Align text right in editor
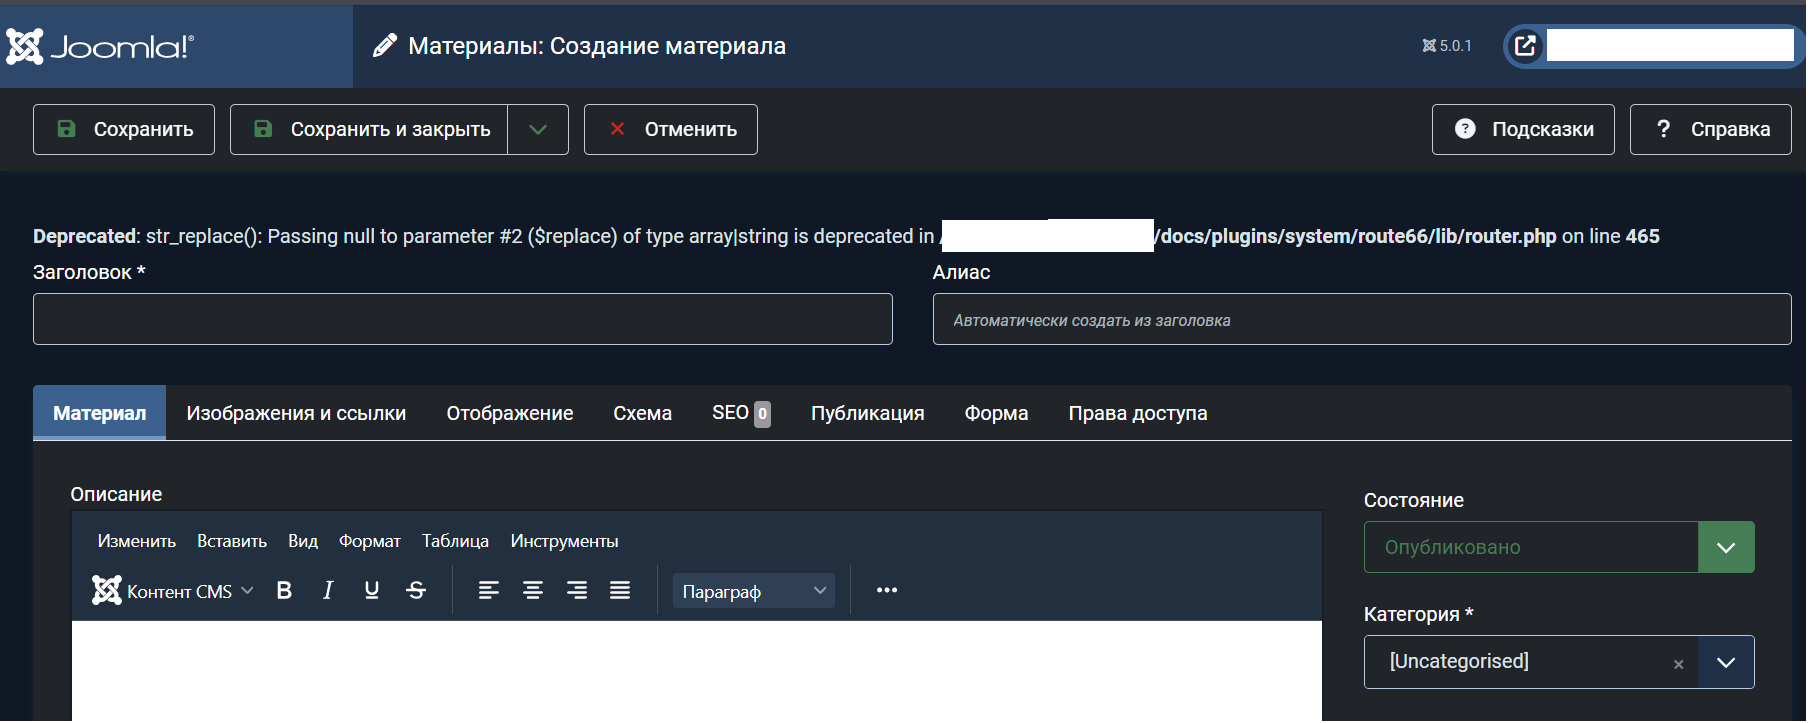 577,590
